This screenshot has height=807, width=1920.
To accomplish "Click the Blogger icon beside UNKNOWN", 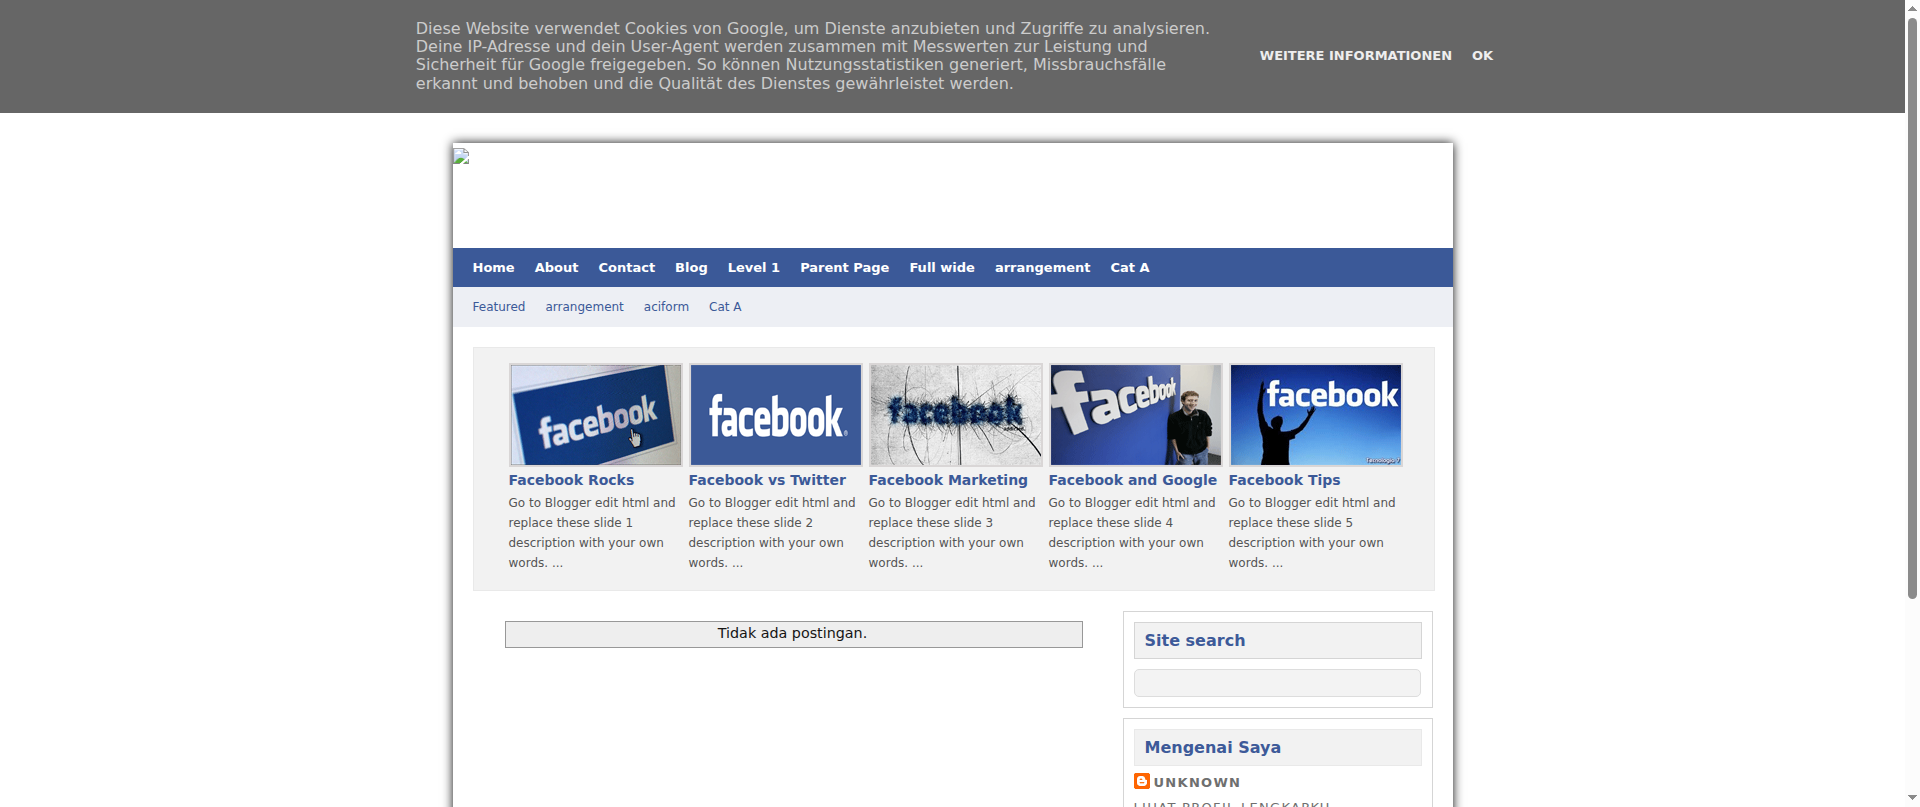I will (x=1141, y=781).
